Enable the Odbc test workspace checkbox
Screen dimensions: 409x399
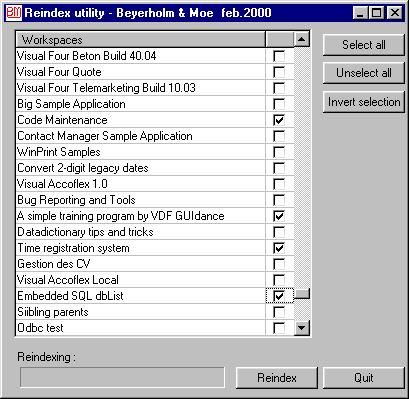coord(279,328)
